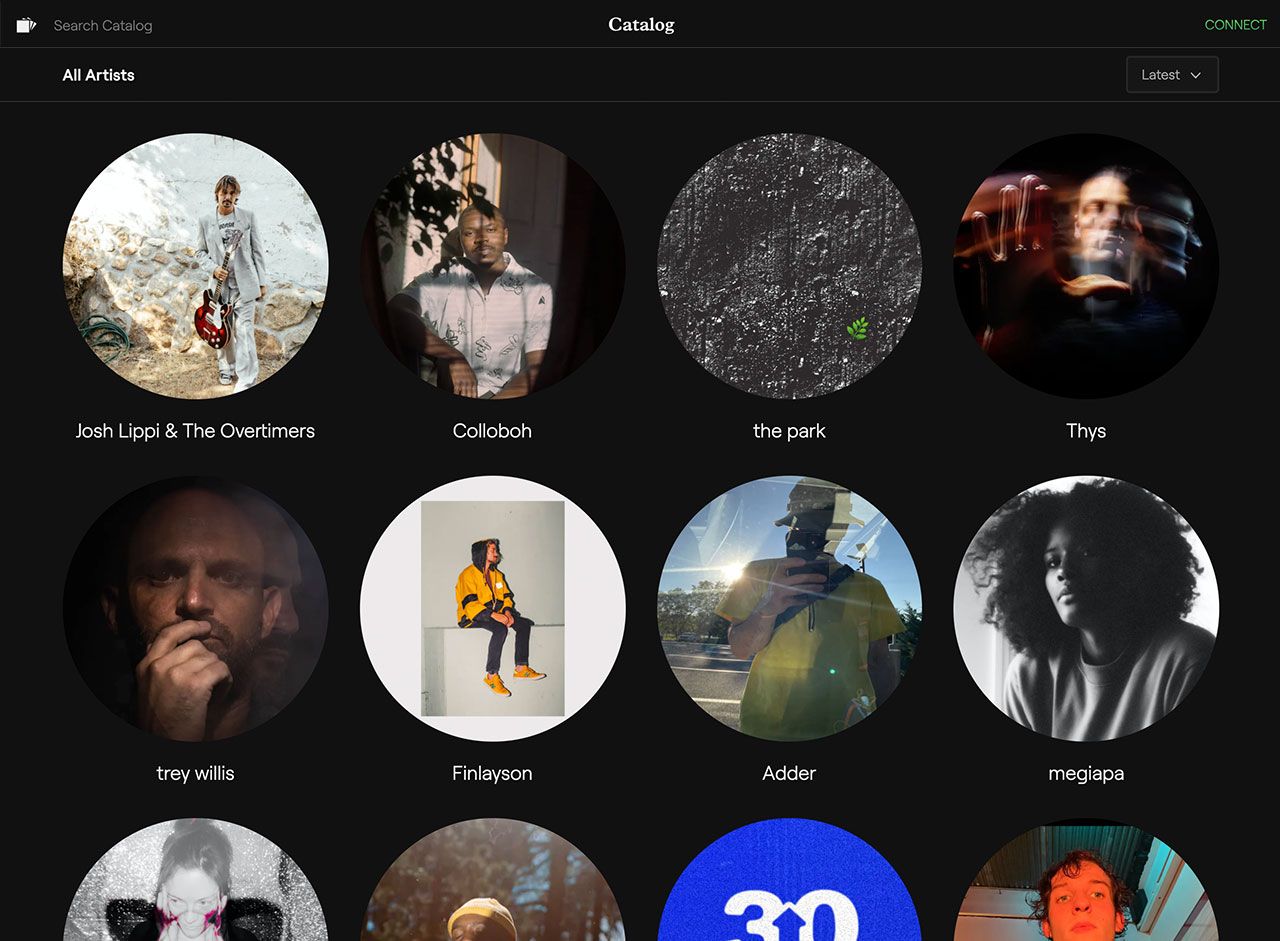The height and width of the screenshot is (941, 1280).
Task: Click the Catalog title in the header
Action: (x=641, y=25)
